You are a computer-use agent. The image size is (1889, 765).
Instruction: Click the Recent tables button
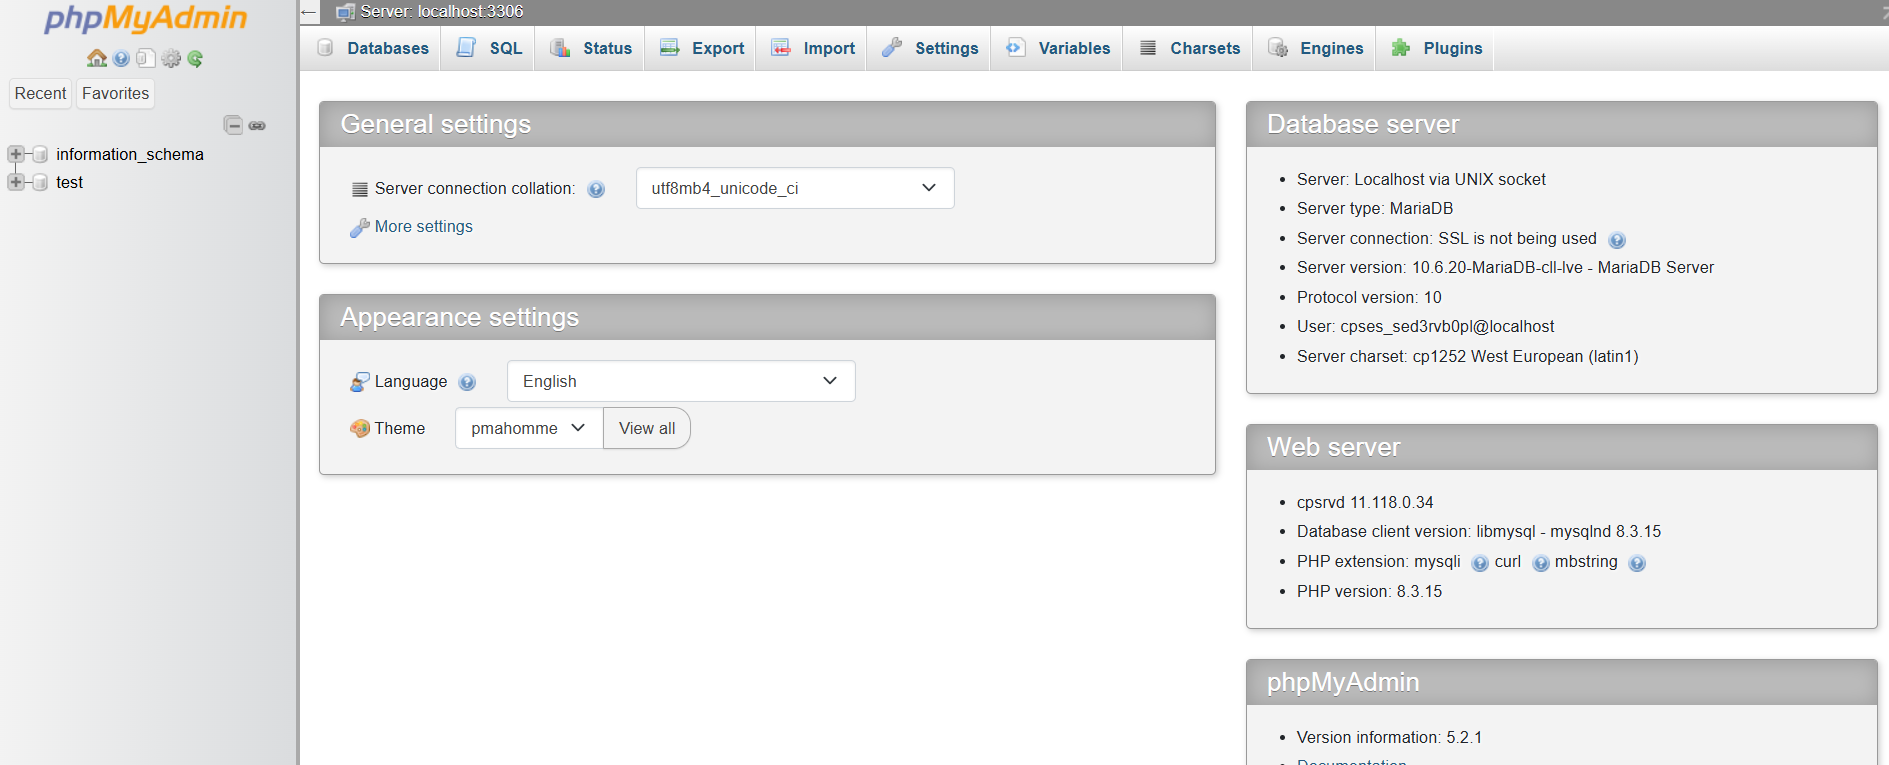(x=40, y=93)
